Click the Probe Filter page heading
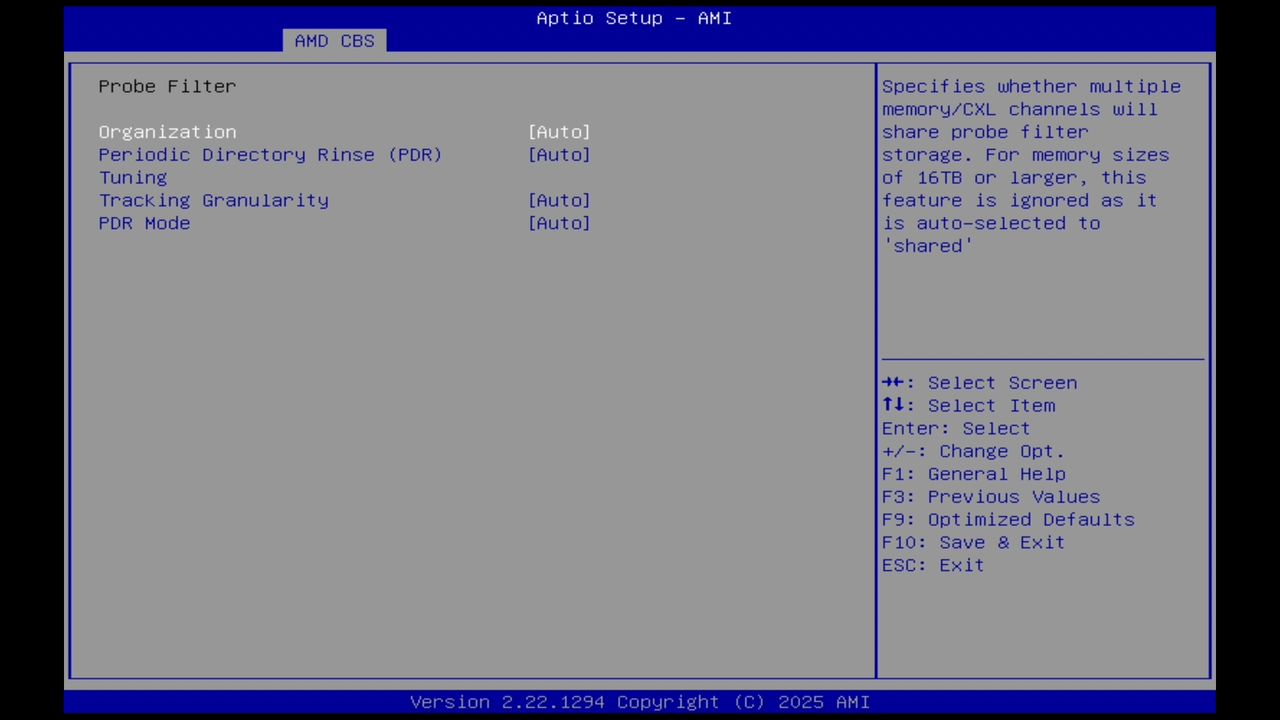1280x720 pixels. (167, 86)
